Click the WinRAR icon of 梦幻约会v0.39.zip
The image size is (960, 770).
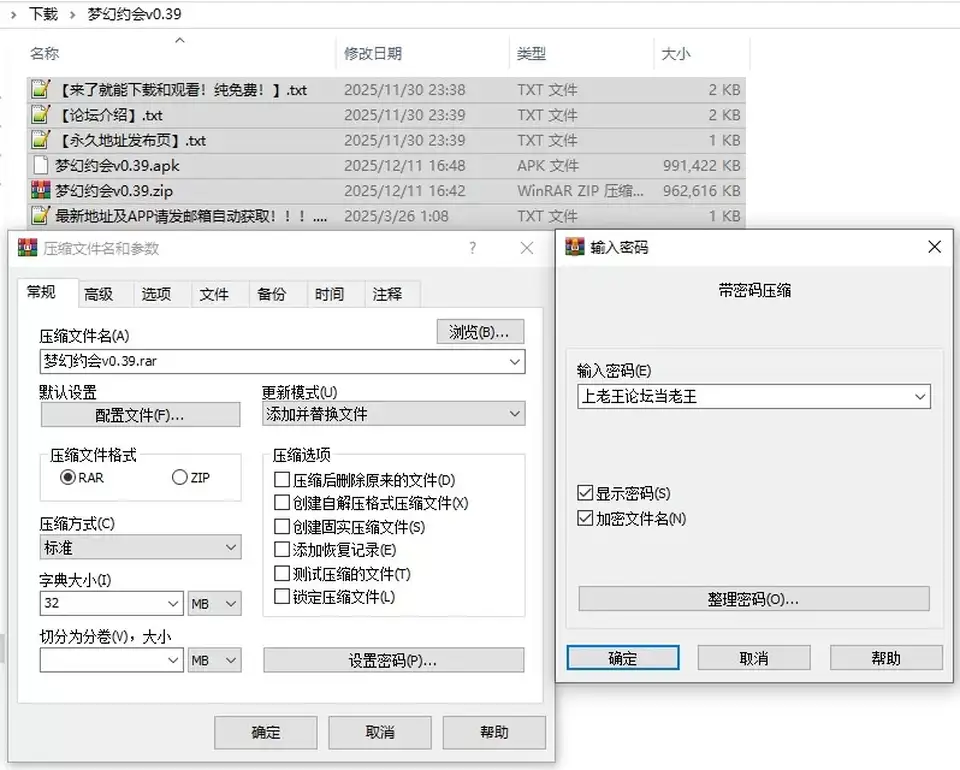[40, 190]
